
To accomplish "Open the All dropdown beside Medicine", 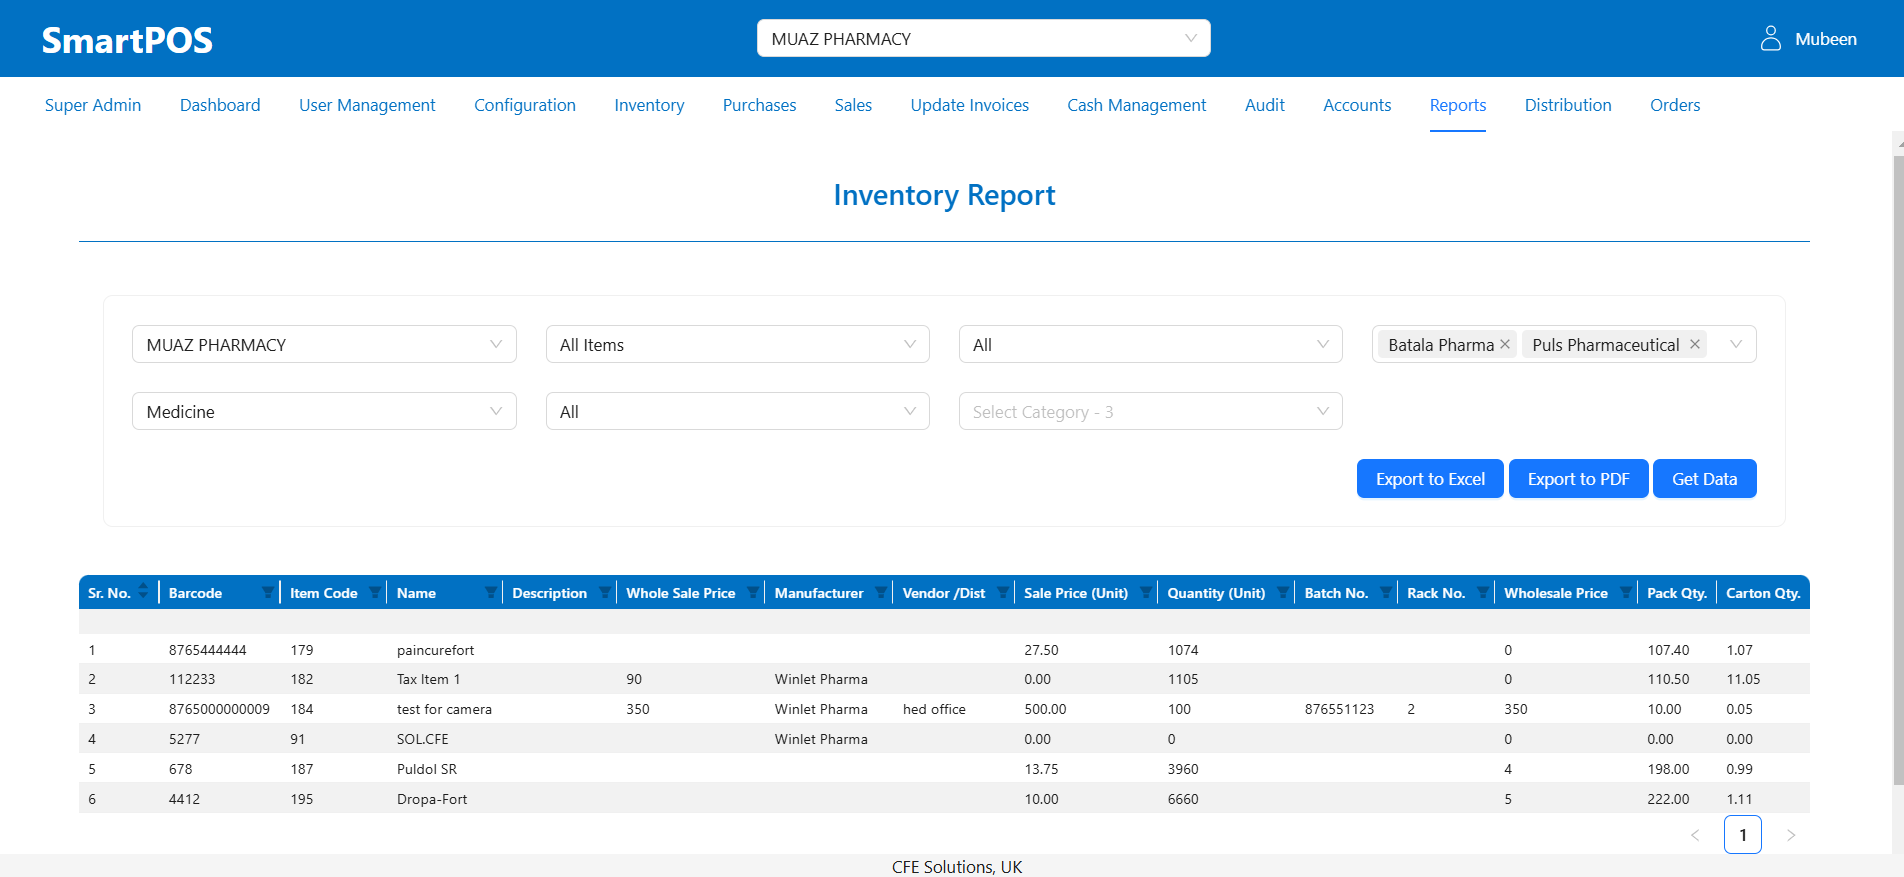I will click(x=738, y=411).
